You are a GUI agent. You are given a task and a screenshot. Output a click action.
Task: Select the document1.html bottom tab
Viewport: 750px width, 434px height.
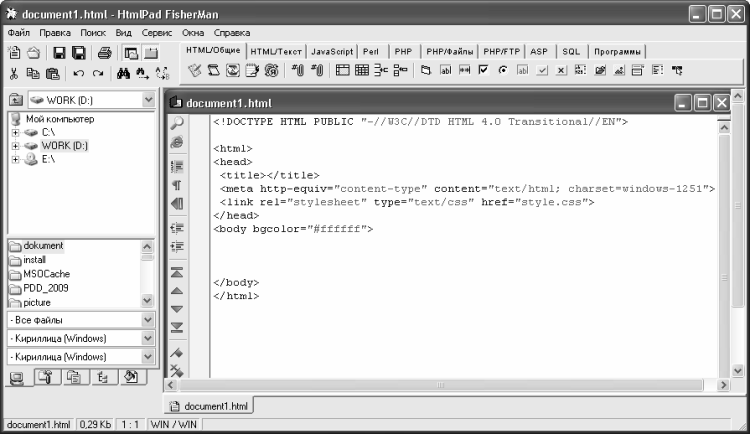[209, 406]
